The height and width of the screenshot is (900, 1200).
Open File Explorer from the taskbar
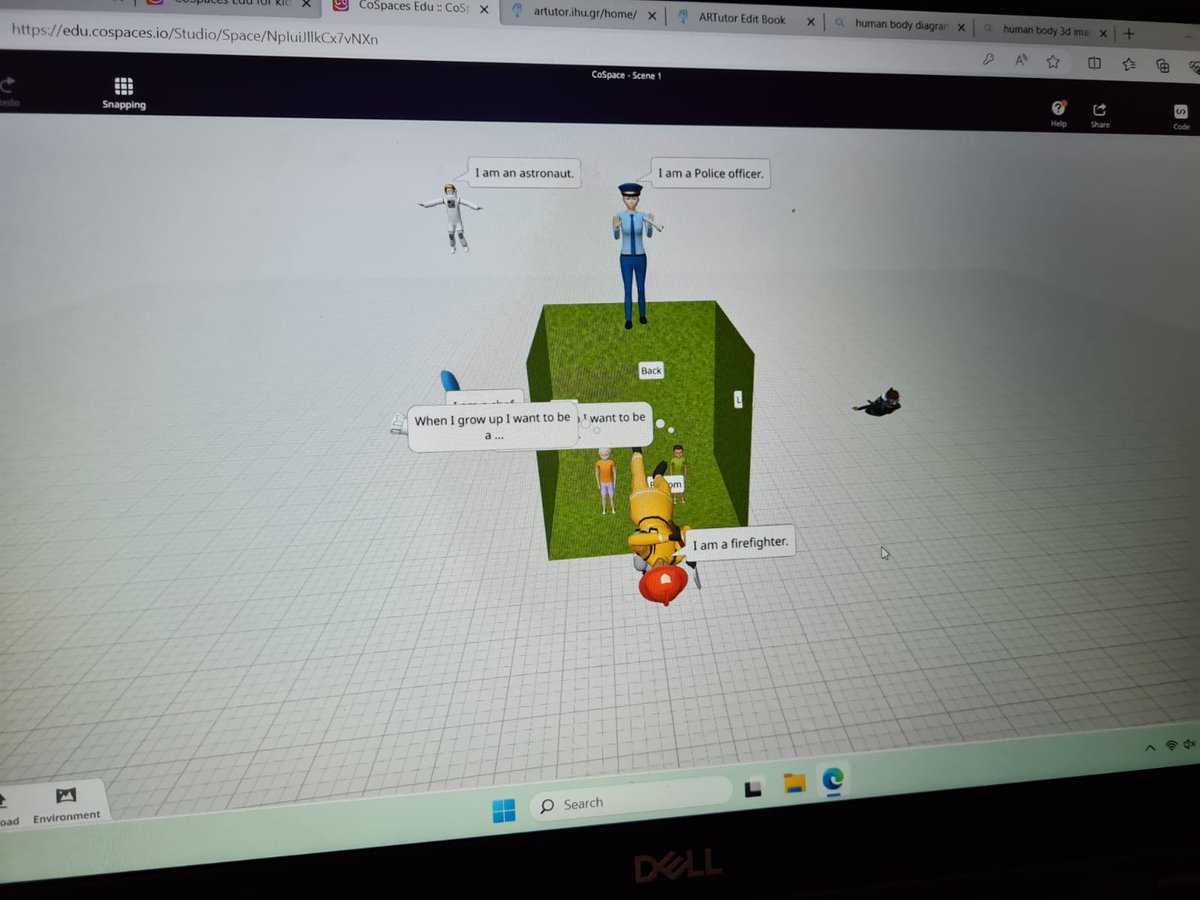(x=794, y=783)
